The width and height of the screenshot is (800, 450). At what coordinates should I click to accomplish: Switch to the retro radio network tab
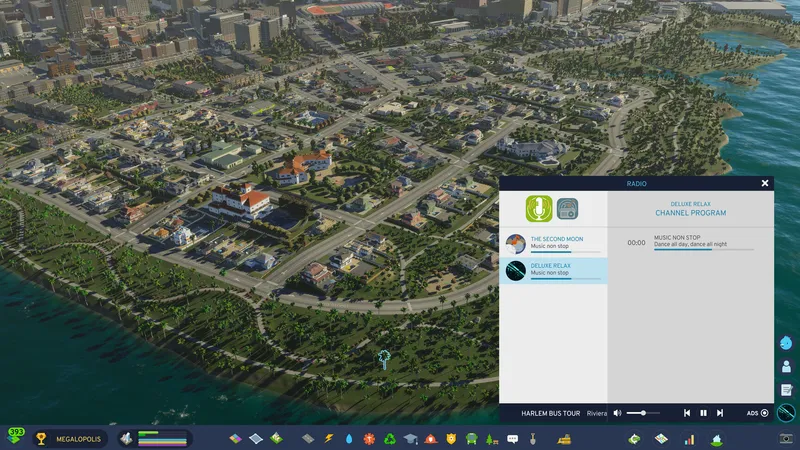[568, 208]
